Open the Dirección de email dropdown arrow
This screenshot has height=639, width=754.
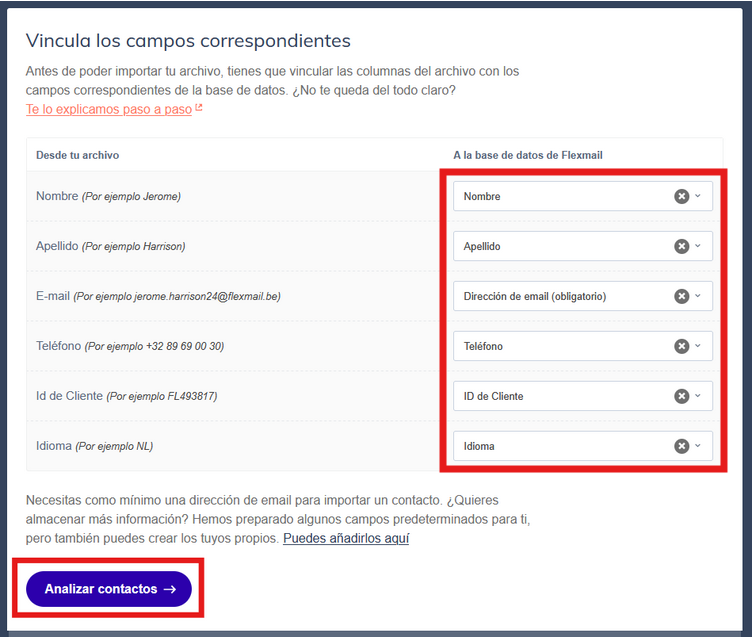tap(698, 296)
